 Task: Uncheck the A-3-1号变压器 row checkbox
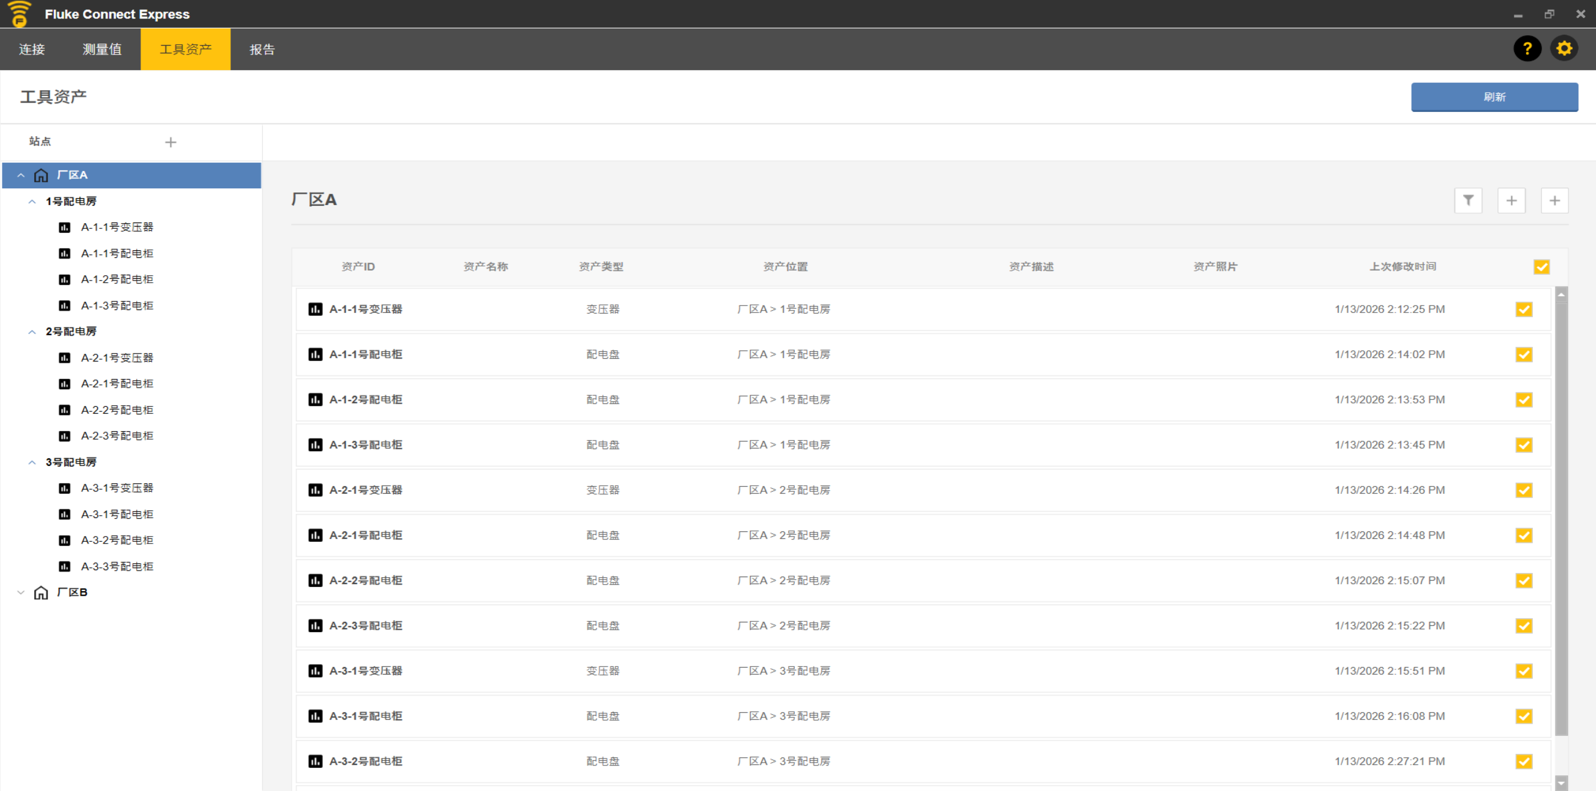pyautogui.click(x=1524, y=671)
